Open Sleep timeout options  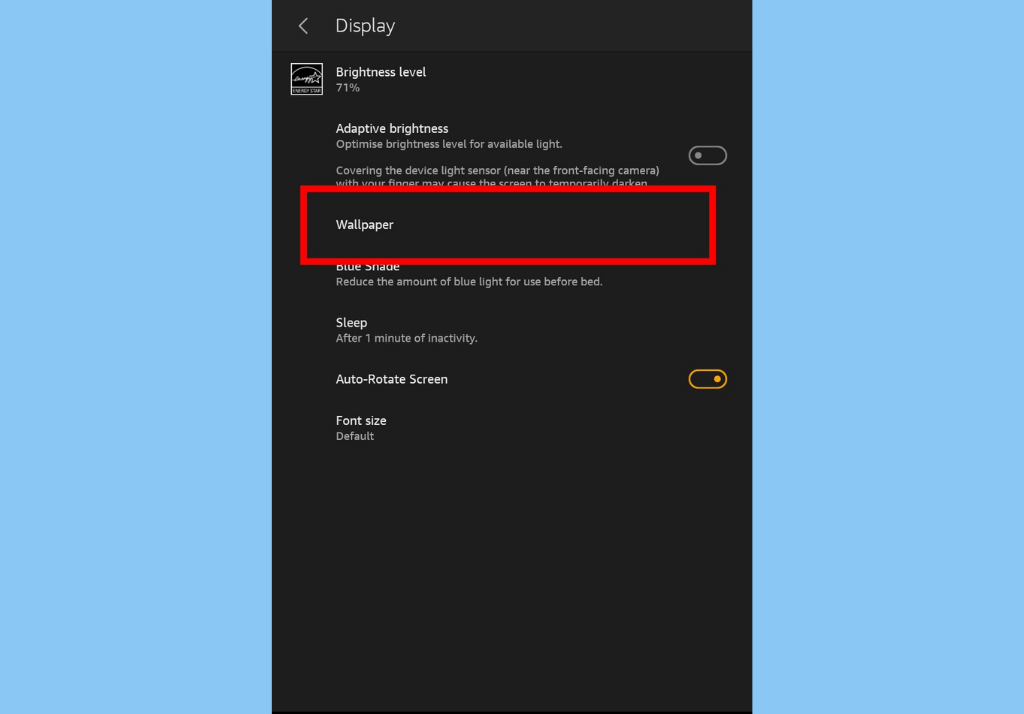[512, 330]
